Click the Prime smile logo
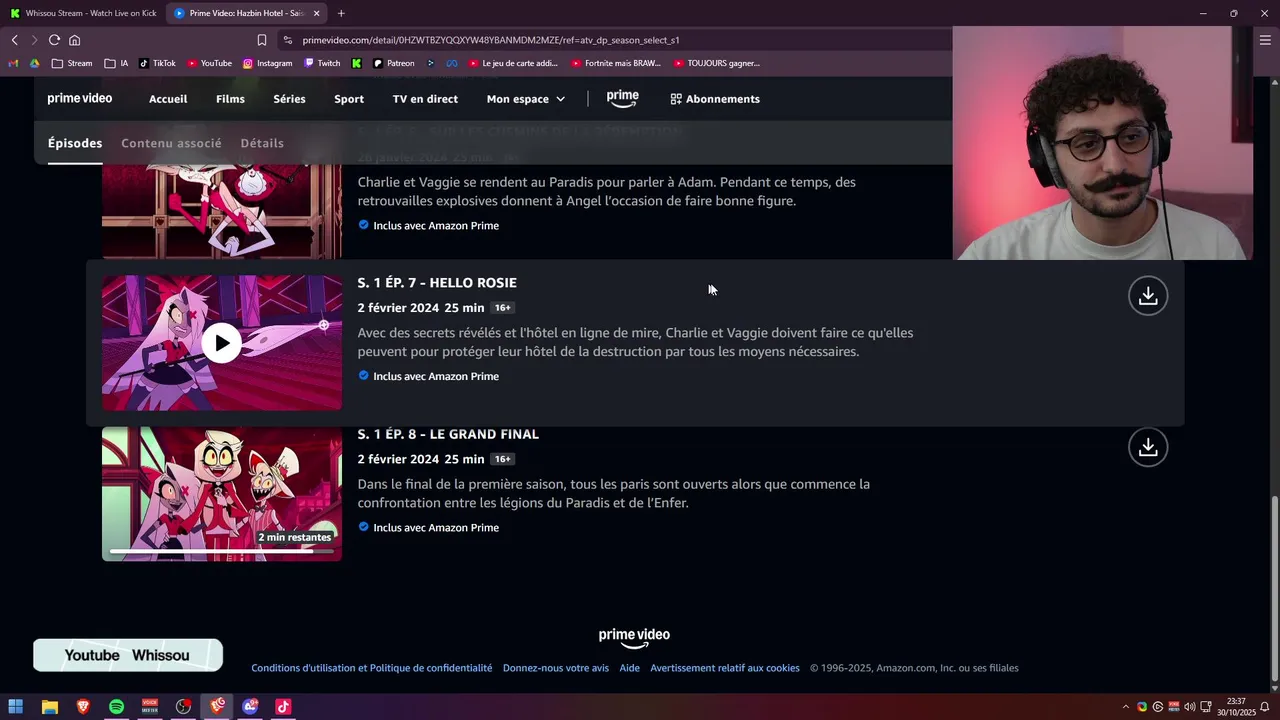 (622, 98)
